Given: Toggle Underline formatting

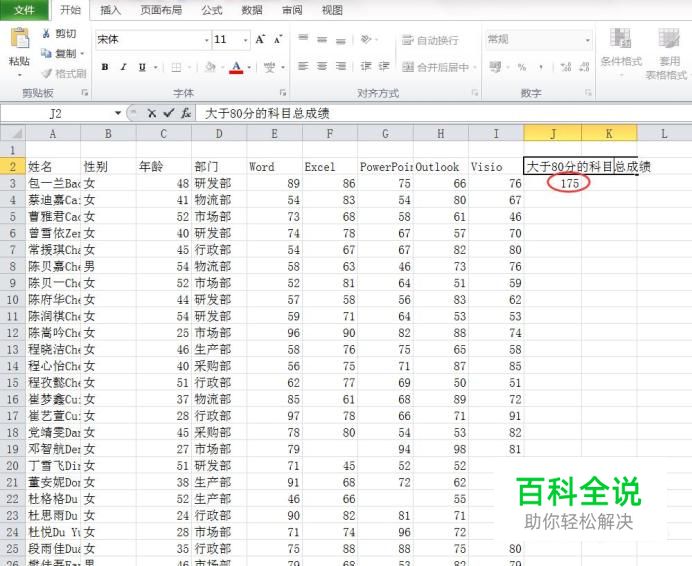Looking at the screenshot, I should 142,67.
